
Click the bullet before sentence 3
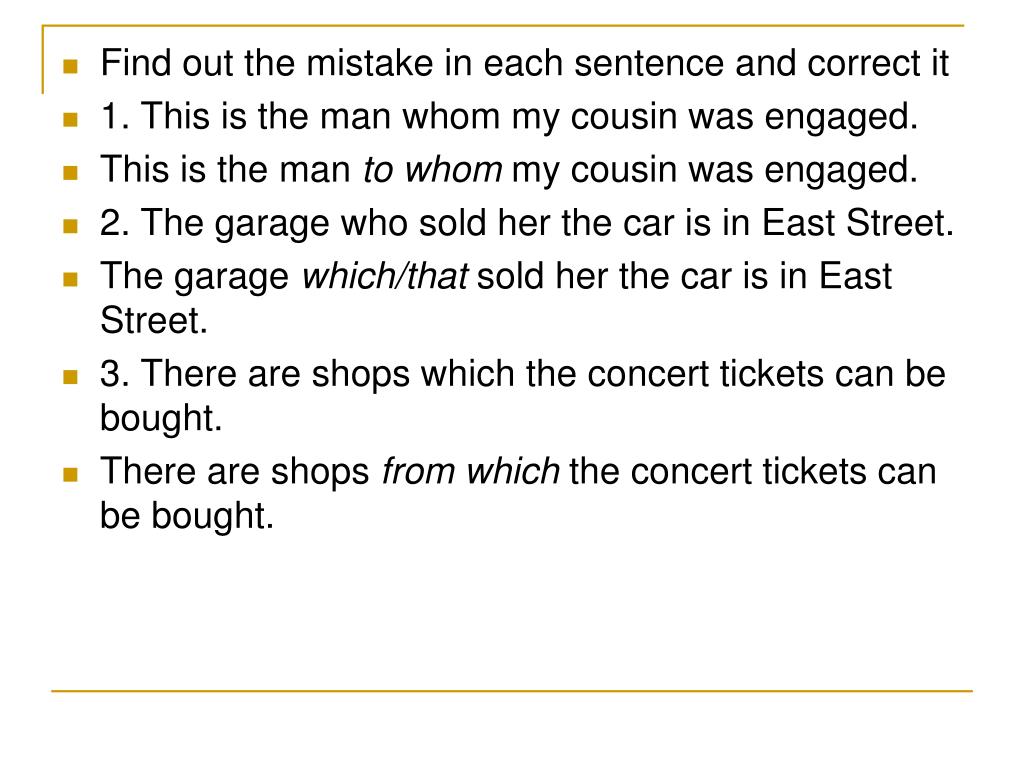[x=71, y=377]
